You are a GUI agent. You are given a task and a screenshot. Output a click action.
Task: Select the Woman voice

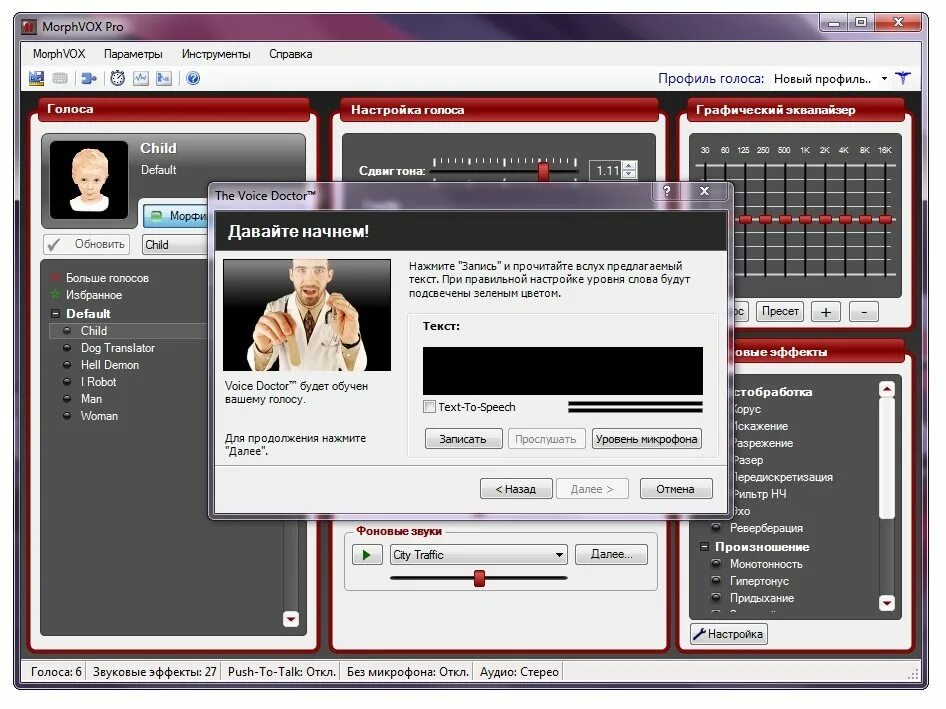tap(99, 416)
